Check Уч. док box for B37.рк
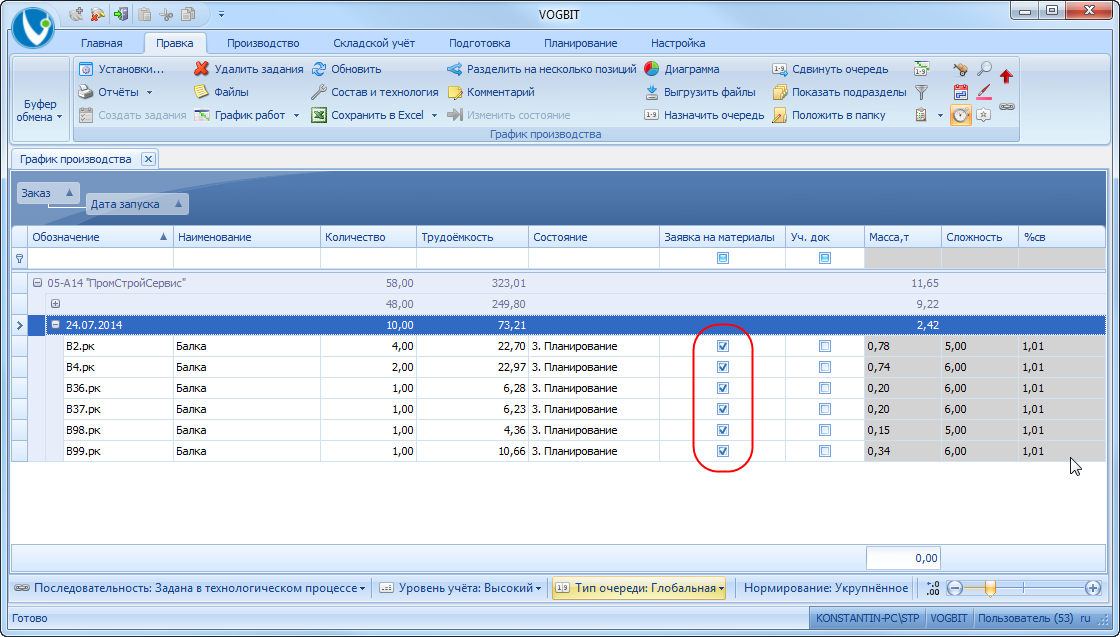1120x637 pixels. [x=825, y=409]
